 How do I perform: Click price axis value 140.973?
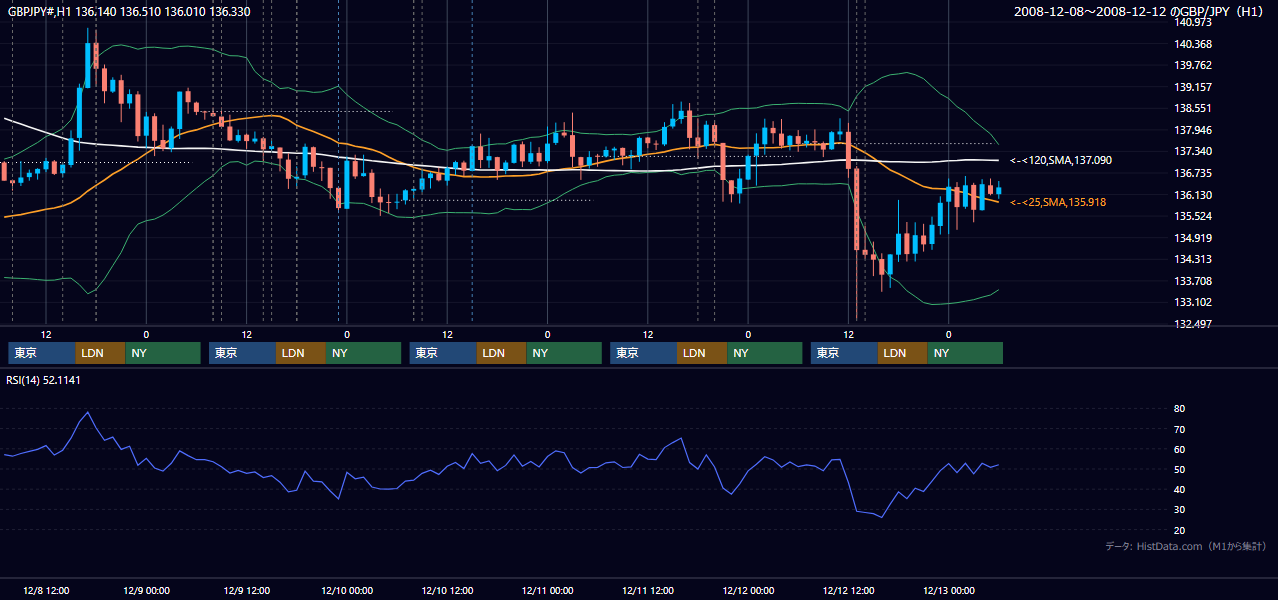[x=1194, y=22]
